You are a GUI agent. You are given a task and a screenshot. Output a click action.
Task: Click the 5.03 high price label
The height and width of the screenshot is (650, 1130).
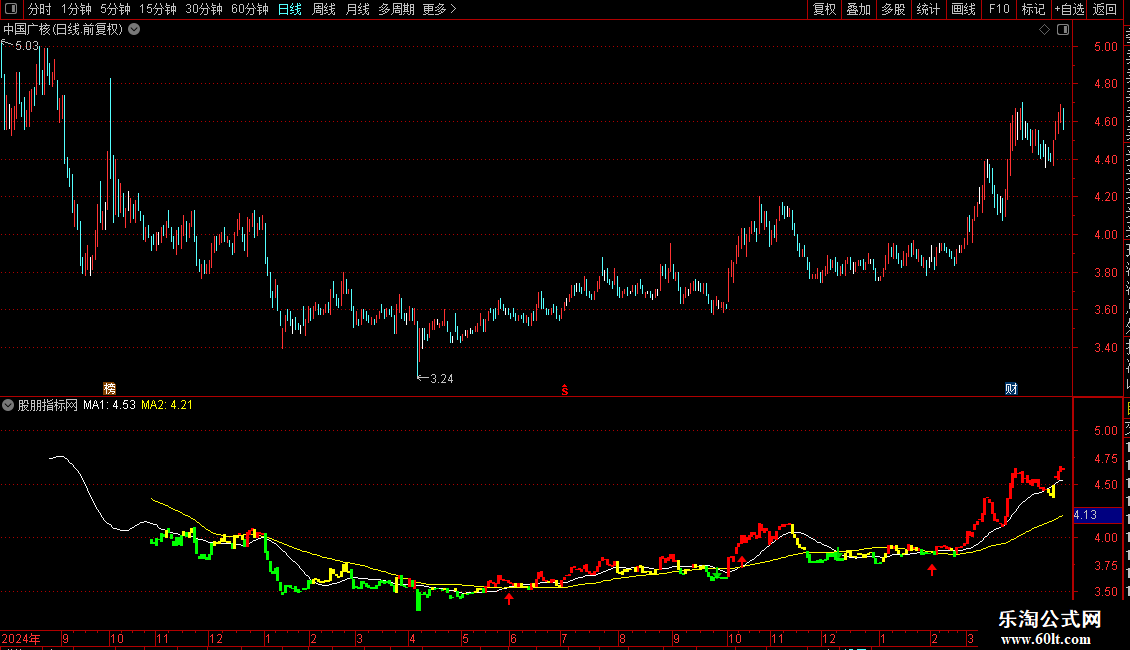point(27,45)
